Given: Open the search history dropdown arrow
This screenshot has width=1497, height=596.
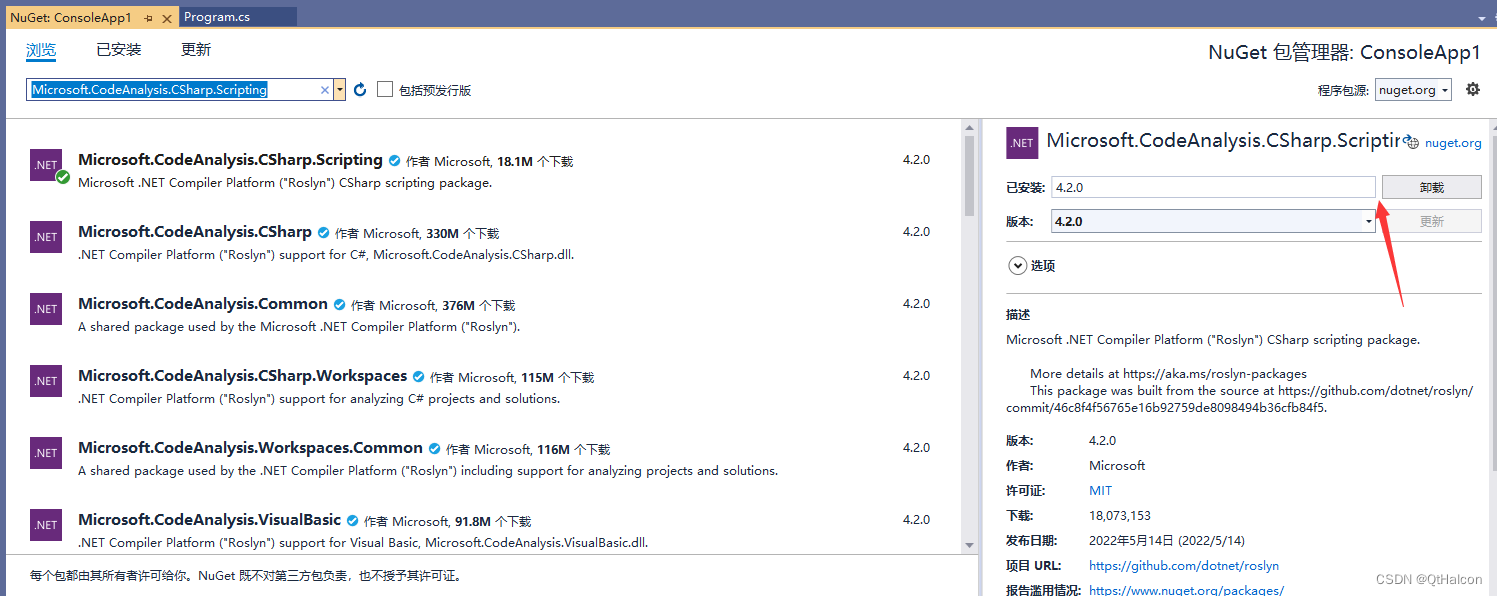Looking at the screenshot, I should [x=340, y=90].
